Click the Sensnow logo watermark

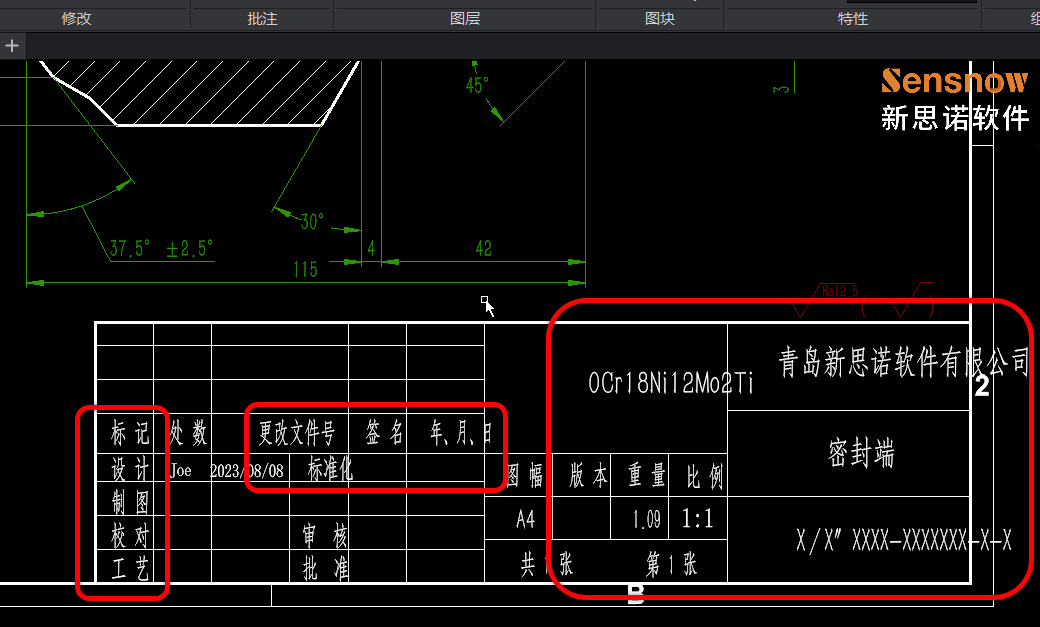(x=954, y=81)
